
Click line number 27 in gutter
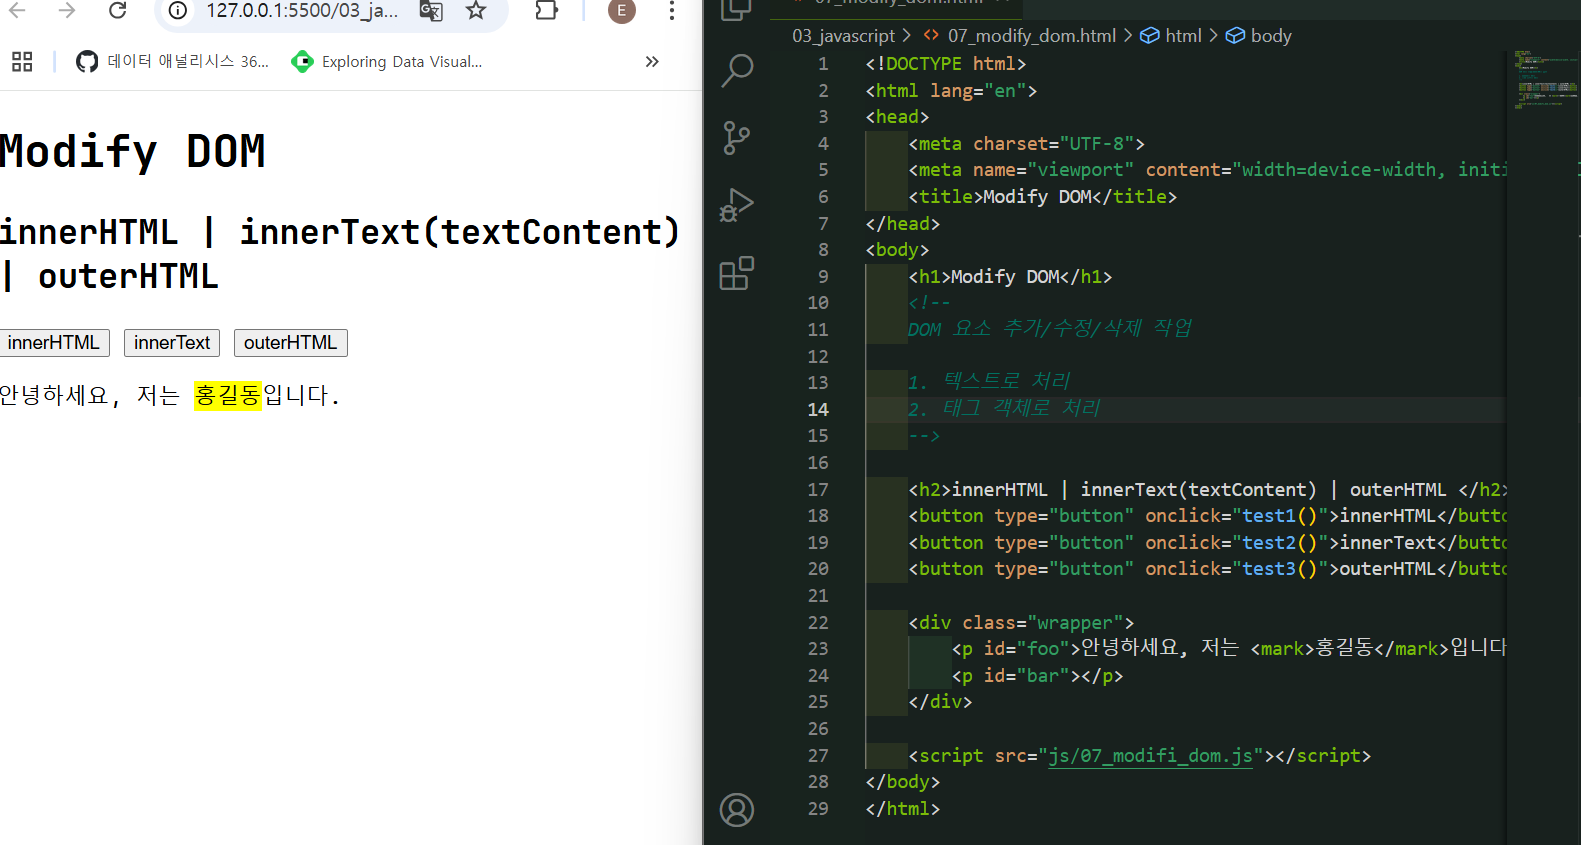click(x=818, y=756)
